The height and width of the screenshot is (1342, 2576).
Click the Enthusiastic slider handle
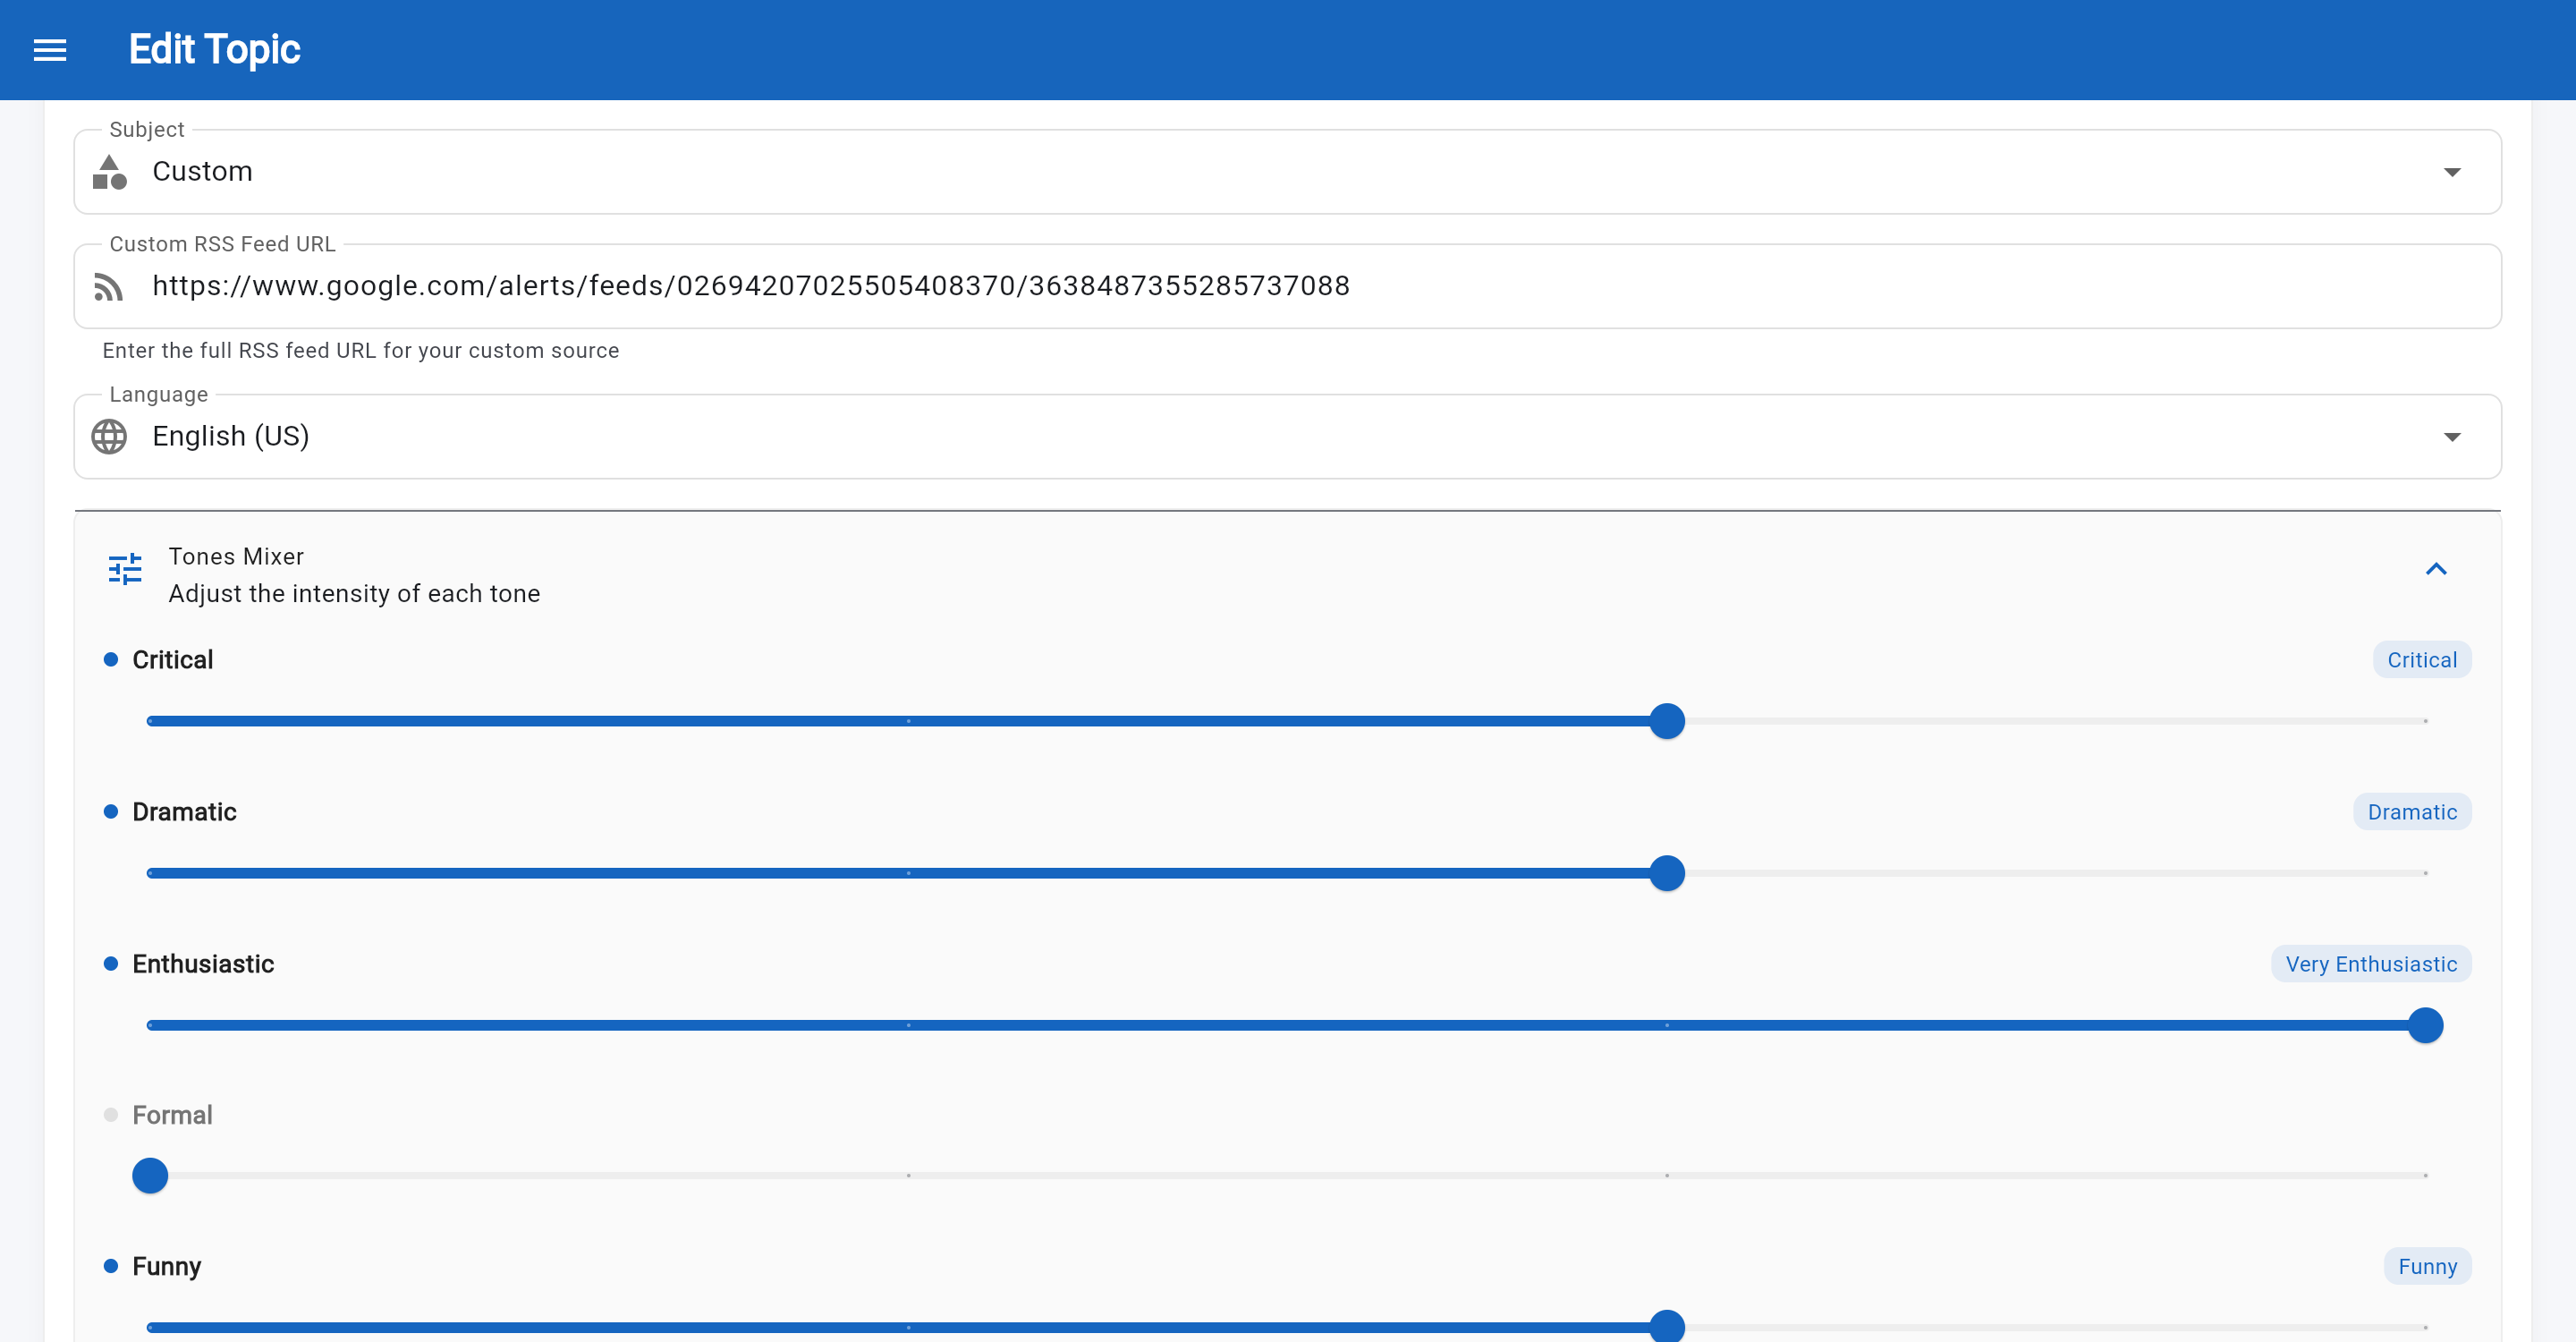(x=2424, y=1025)
